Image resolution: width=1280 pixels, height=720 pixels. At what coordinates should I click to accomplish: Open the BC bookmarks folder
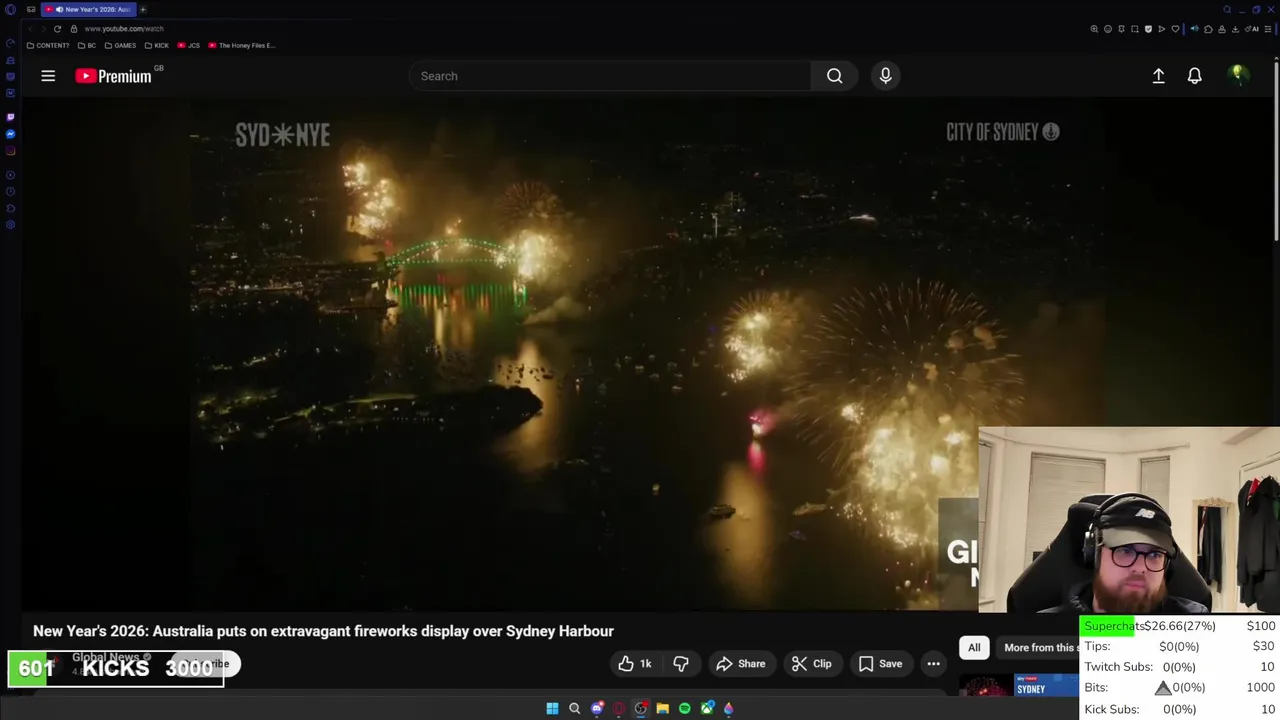(x=87, y=45)
